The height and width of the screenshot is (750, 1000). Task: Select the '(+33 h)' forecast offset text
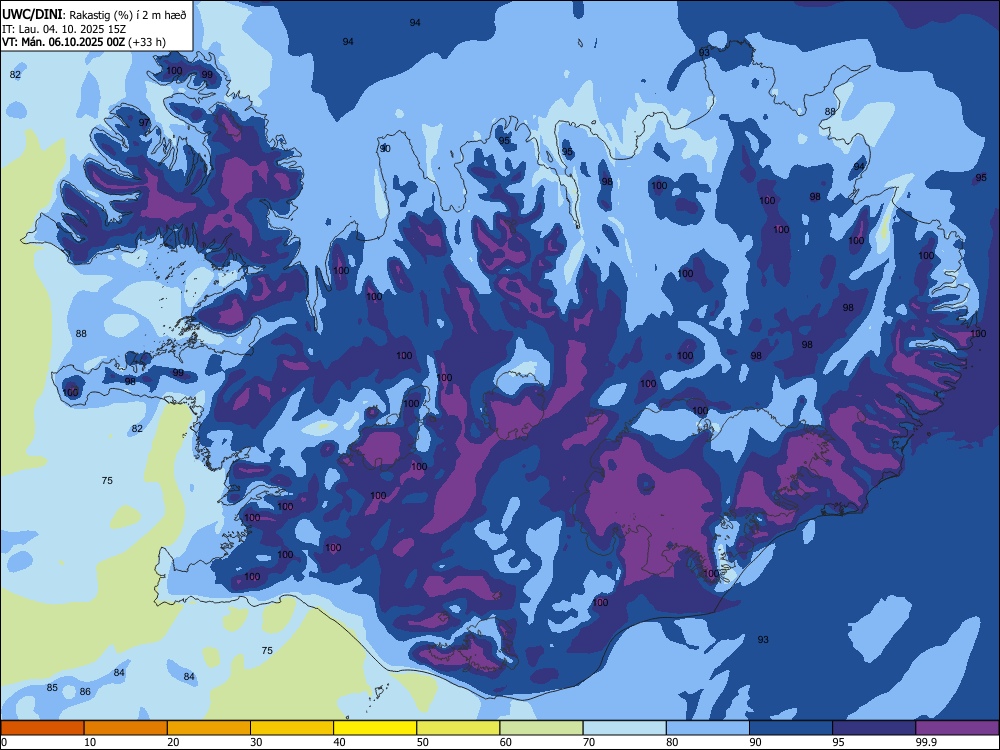(147, 42)
